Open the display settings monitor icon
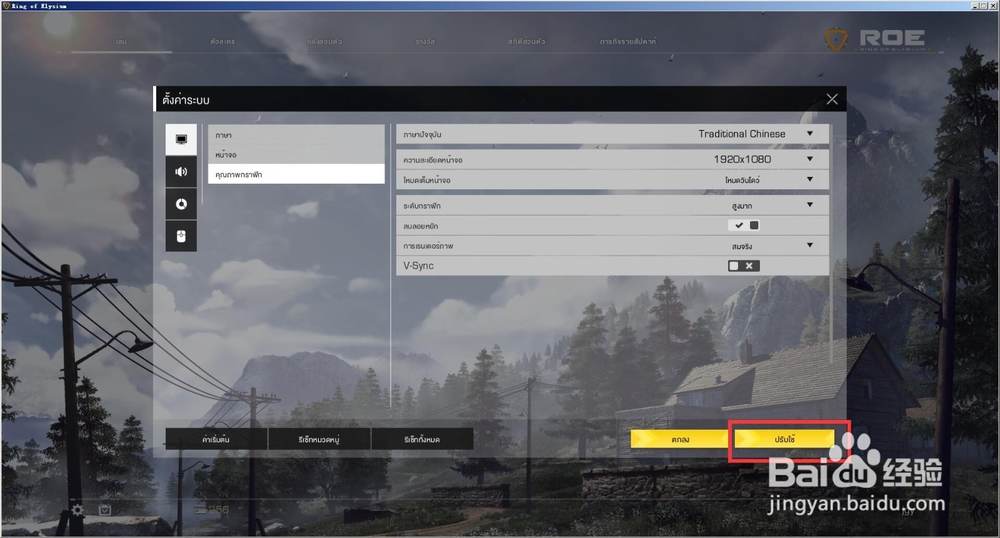Image resolution: width=1000 pixels, height=538 pixels. (x=181, y=140)
